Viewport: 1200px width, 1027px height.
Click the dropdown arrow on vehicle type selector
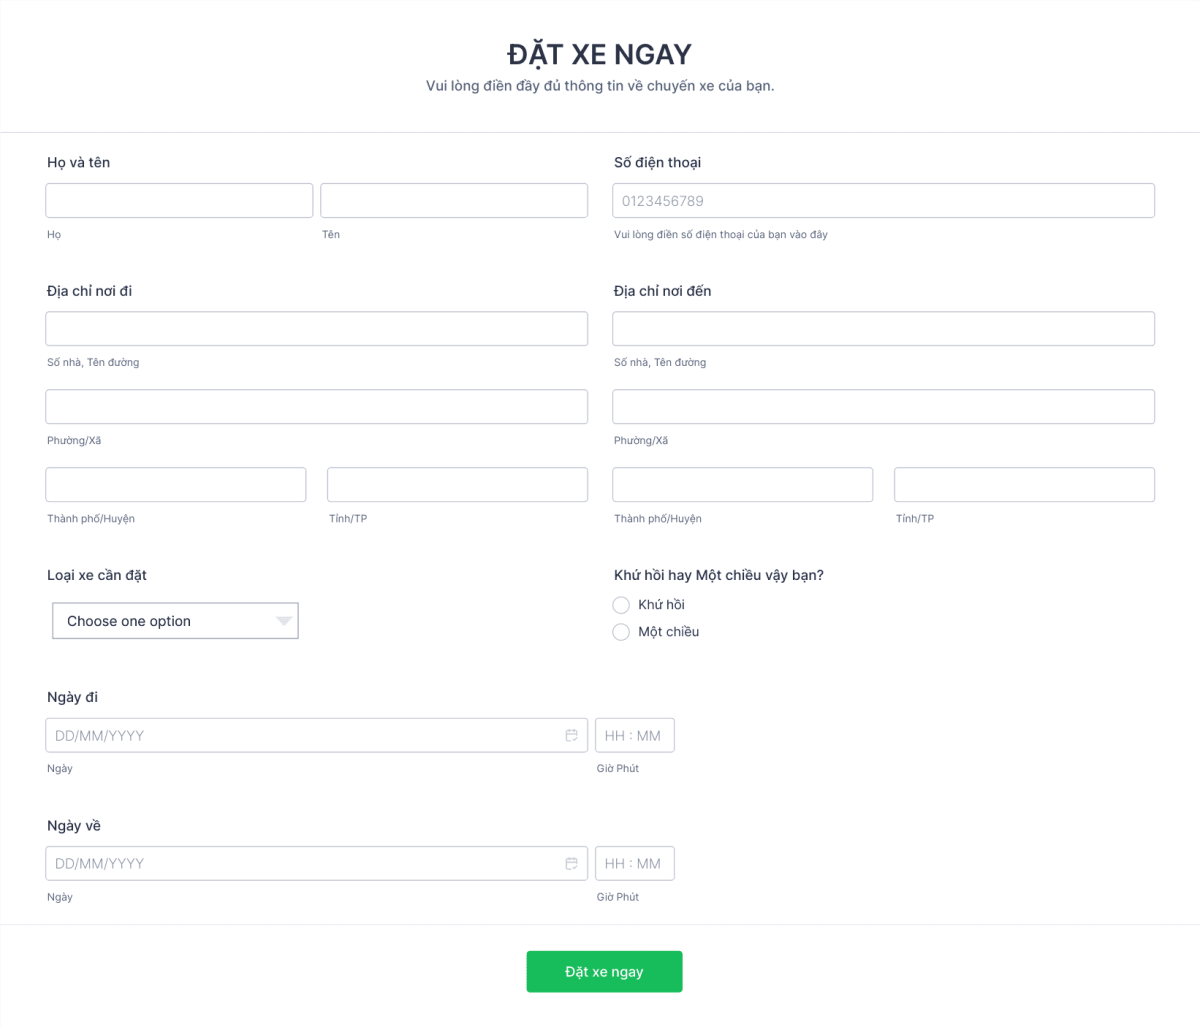pos(282,620)
